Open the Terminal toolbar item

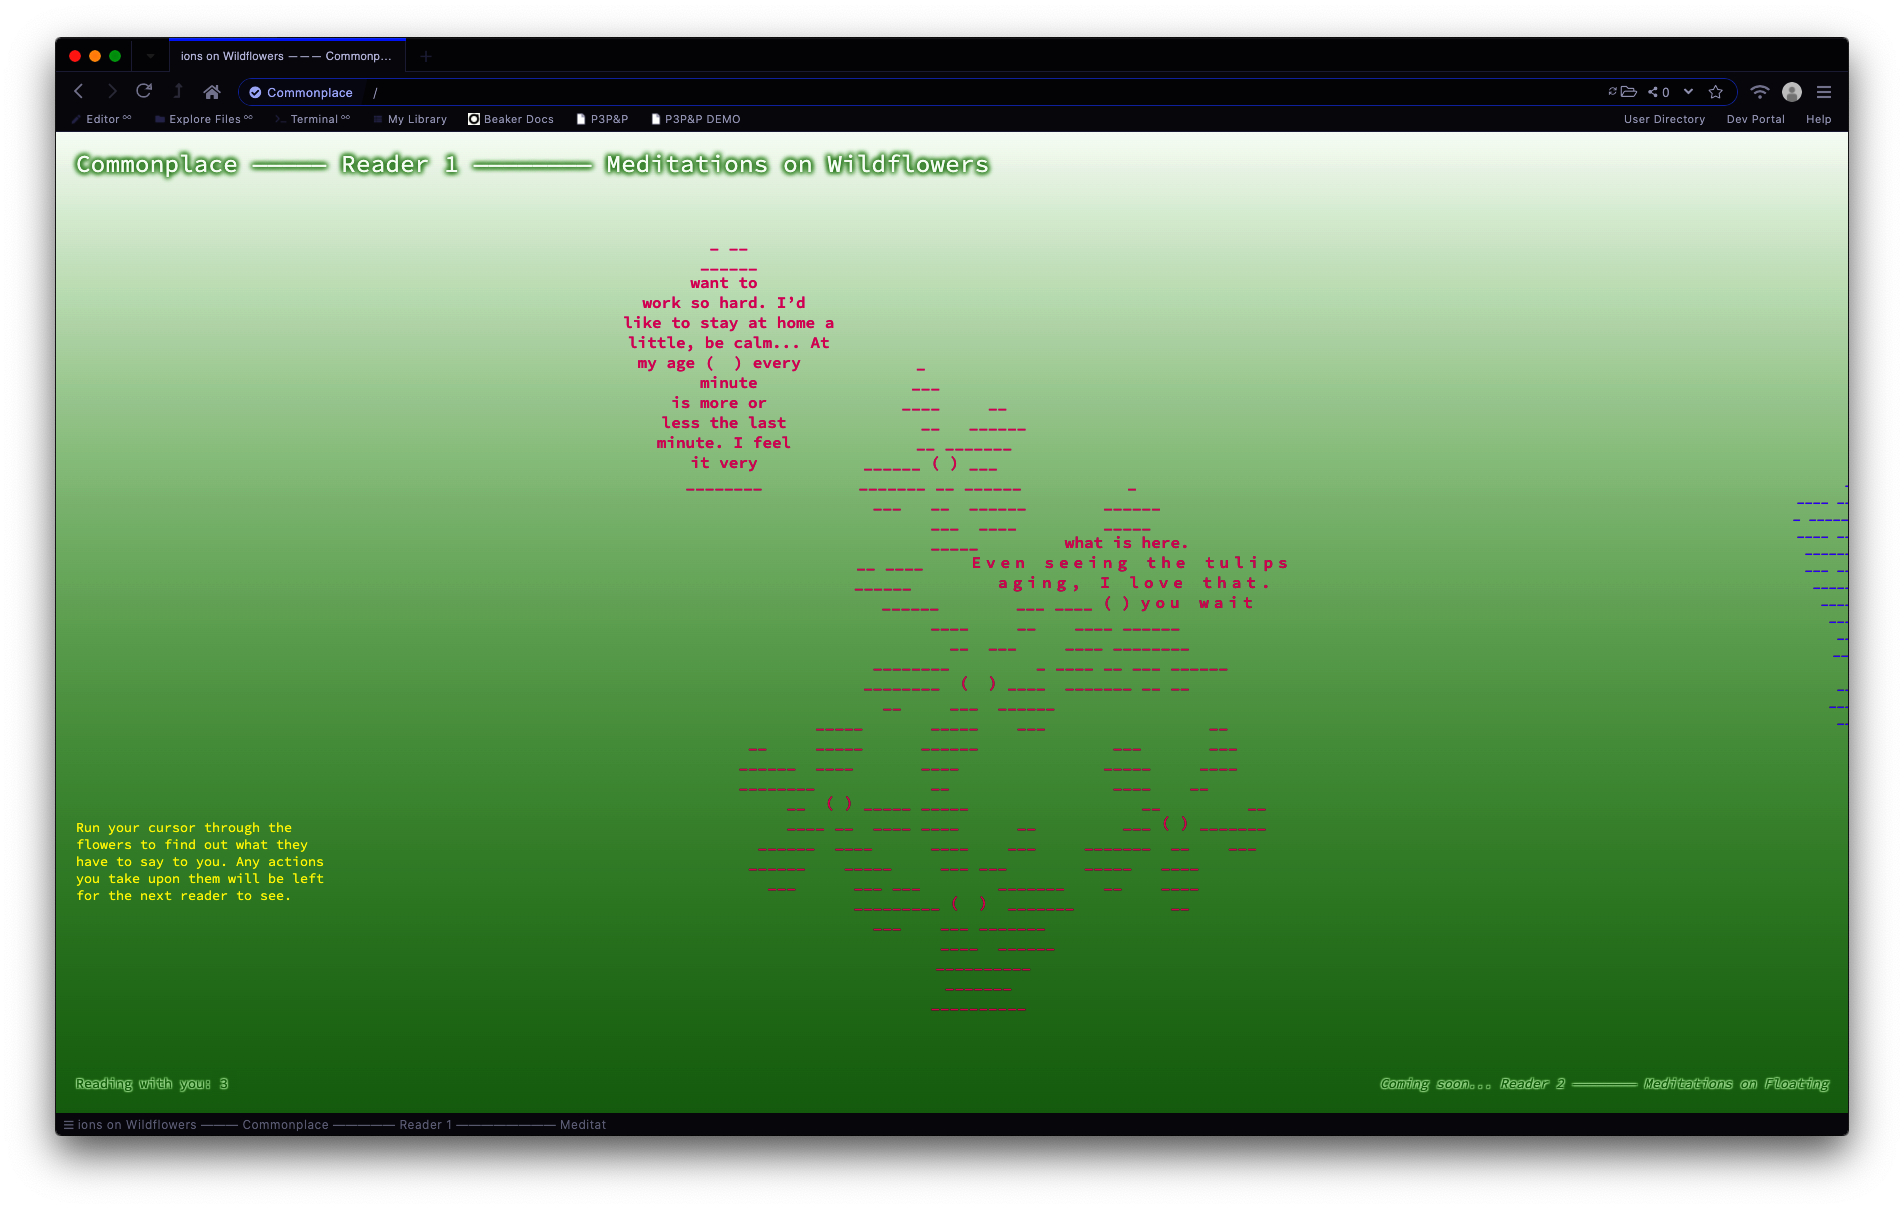coord(313,119)
